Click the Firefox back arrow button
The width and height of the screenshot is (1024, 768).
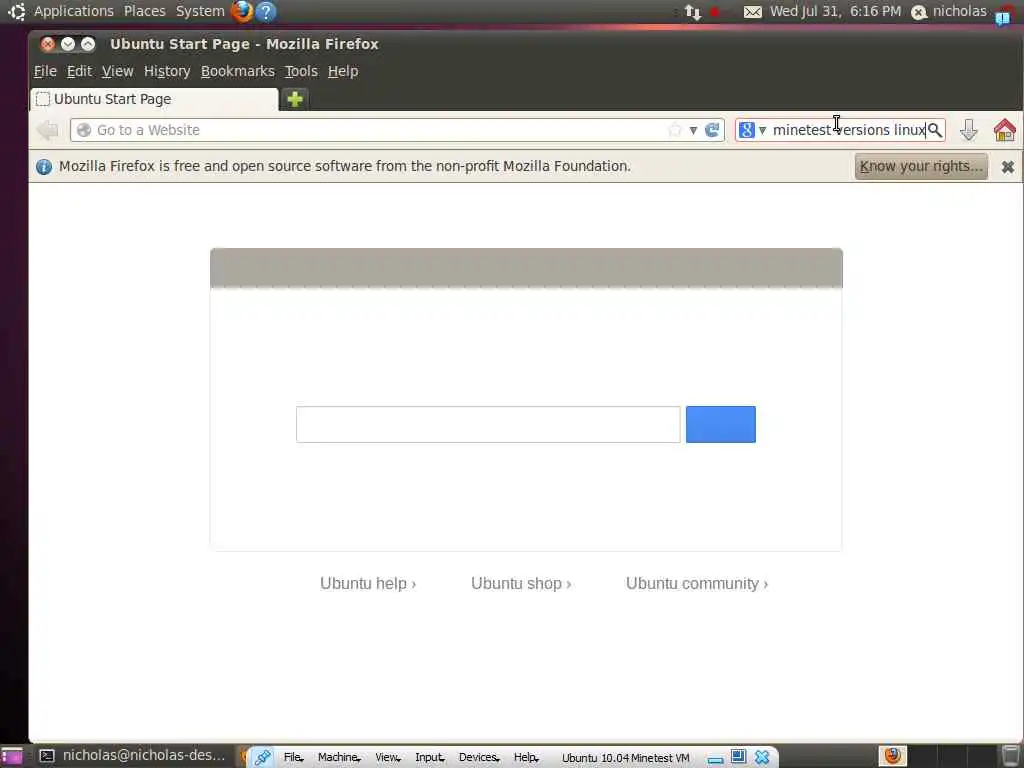click(48, 130)
